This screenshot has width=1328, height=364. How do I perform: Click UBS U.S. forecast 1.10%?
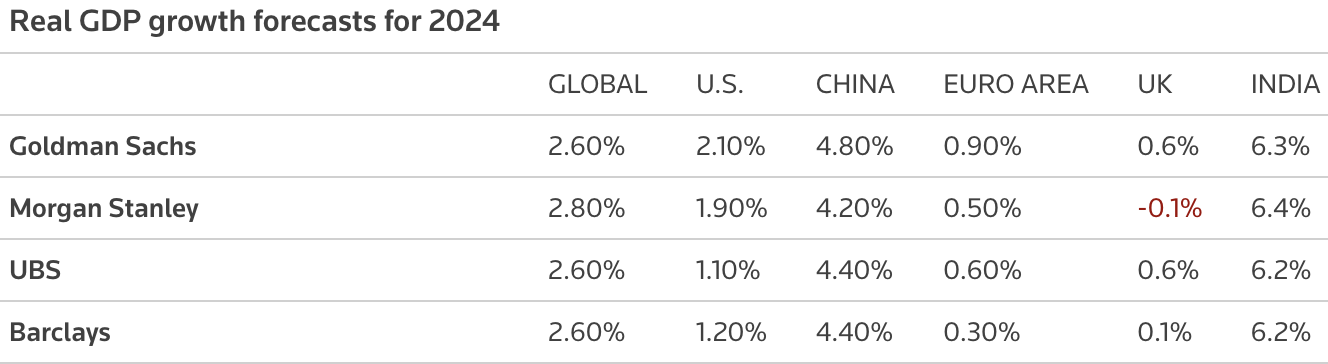click(x=731, y=270)
